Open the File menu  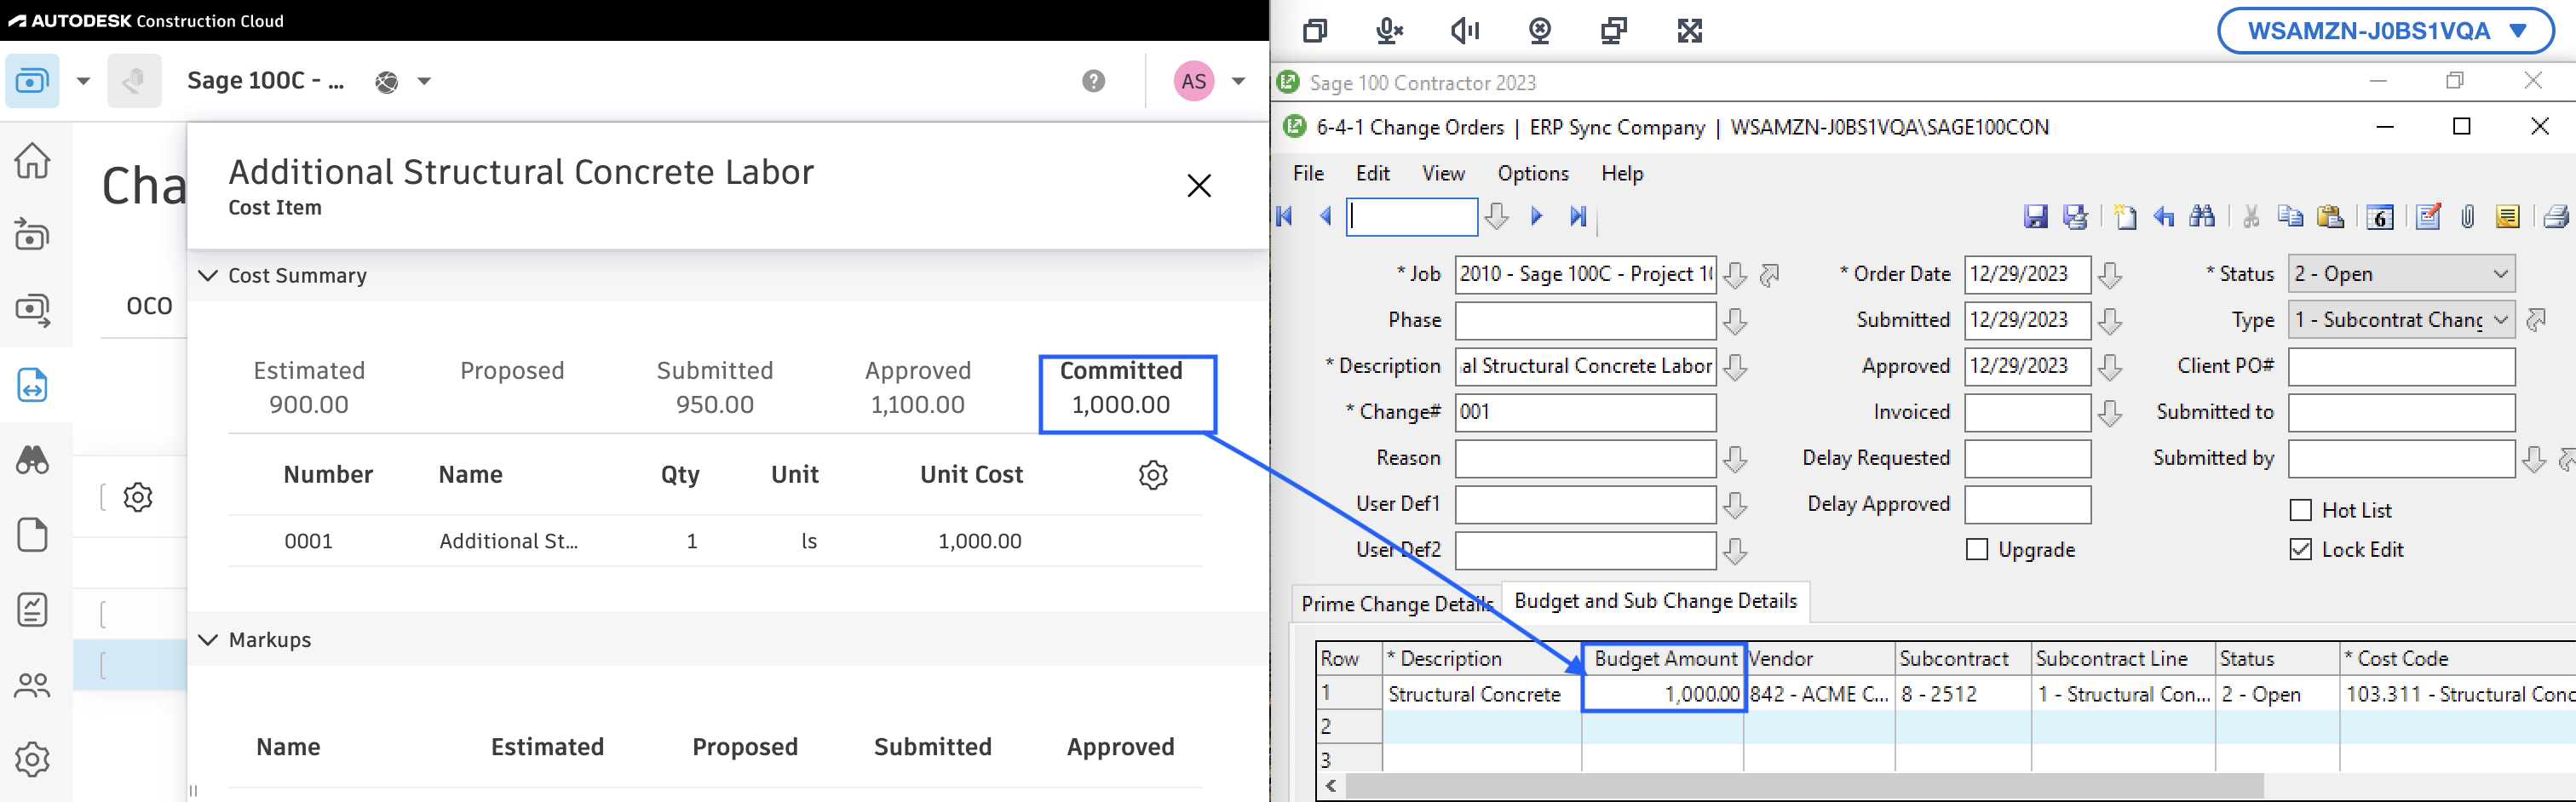click(x=1308, y=173)
